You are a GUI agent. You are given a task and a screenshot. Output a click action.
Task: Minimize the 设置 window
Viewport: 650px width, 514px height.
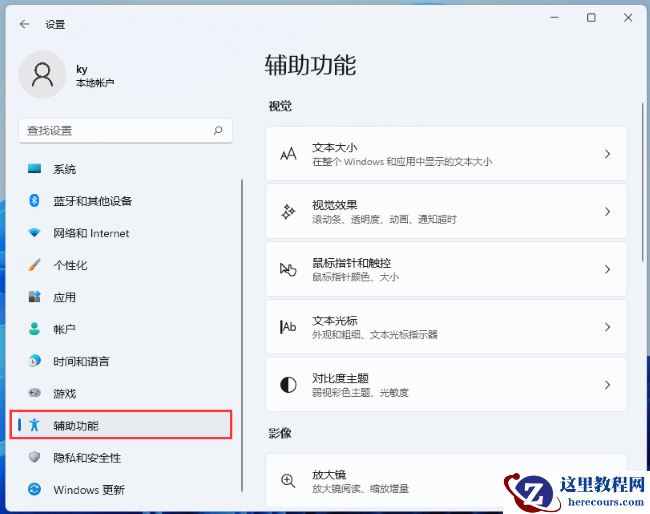[554, 18]
